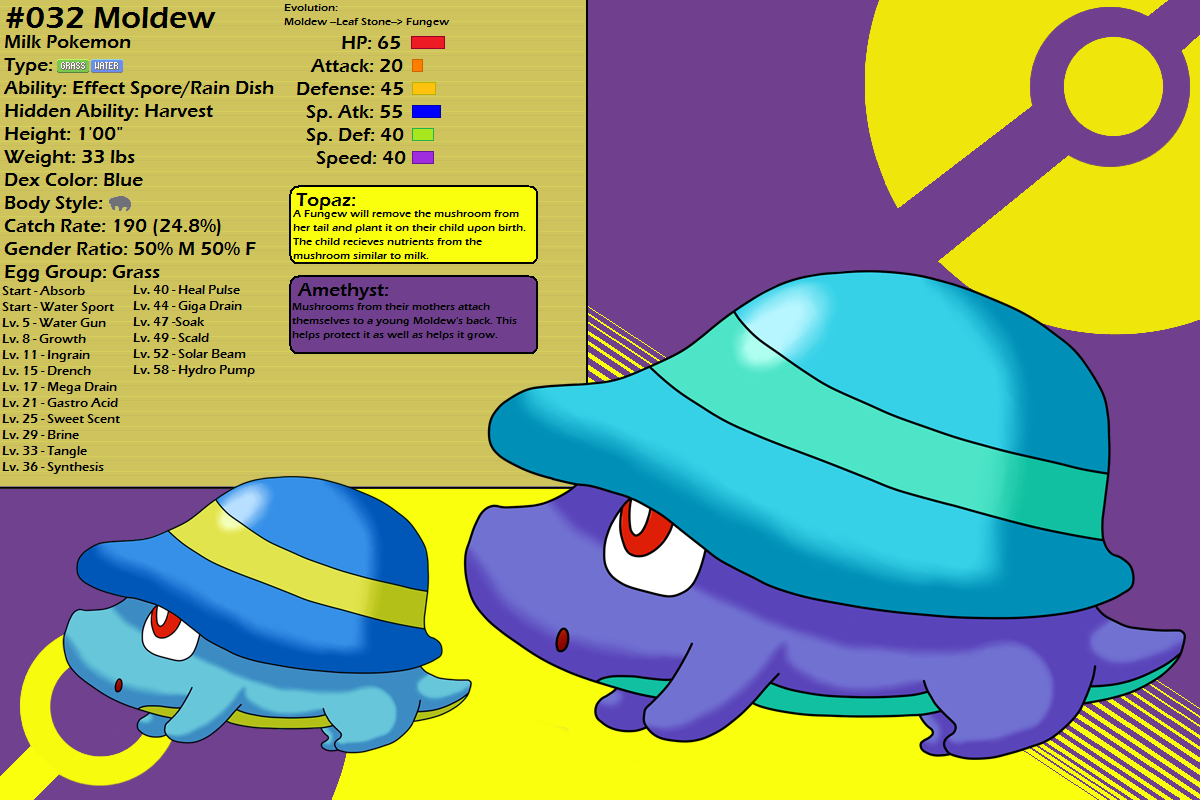
Task: Click the '#032 Moldew' title
Action: pos(110,17)
